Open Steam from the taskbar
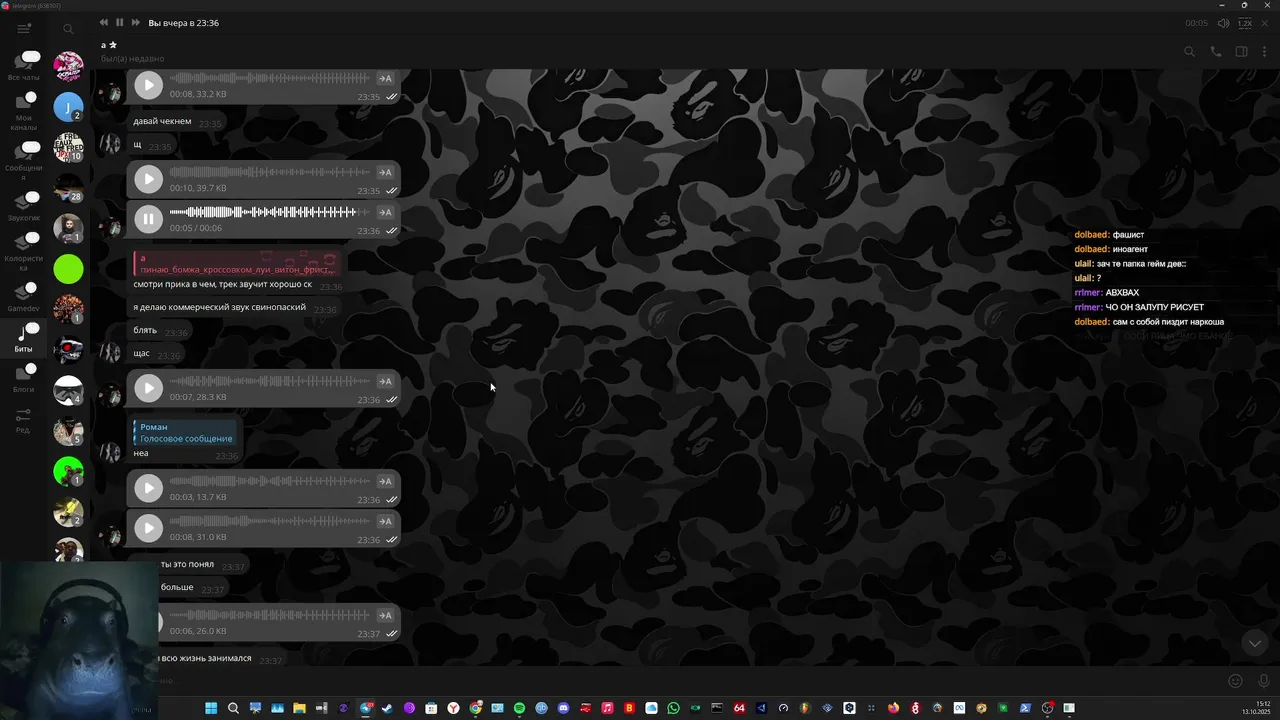Viewport: 1280px width, 720px height. click(387, 708)
